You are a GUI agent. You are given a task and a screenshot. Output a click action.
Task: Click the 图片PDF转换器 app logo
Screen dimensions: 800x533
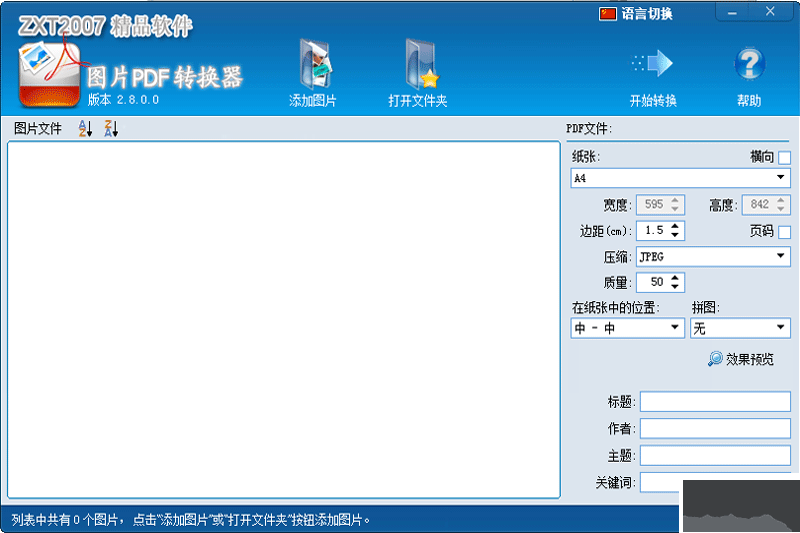coord(49,74)
